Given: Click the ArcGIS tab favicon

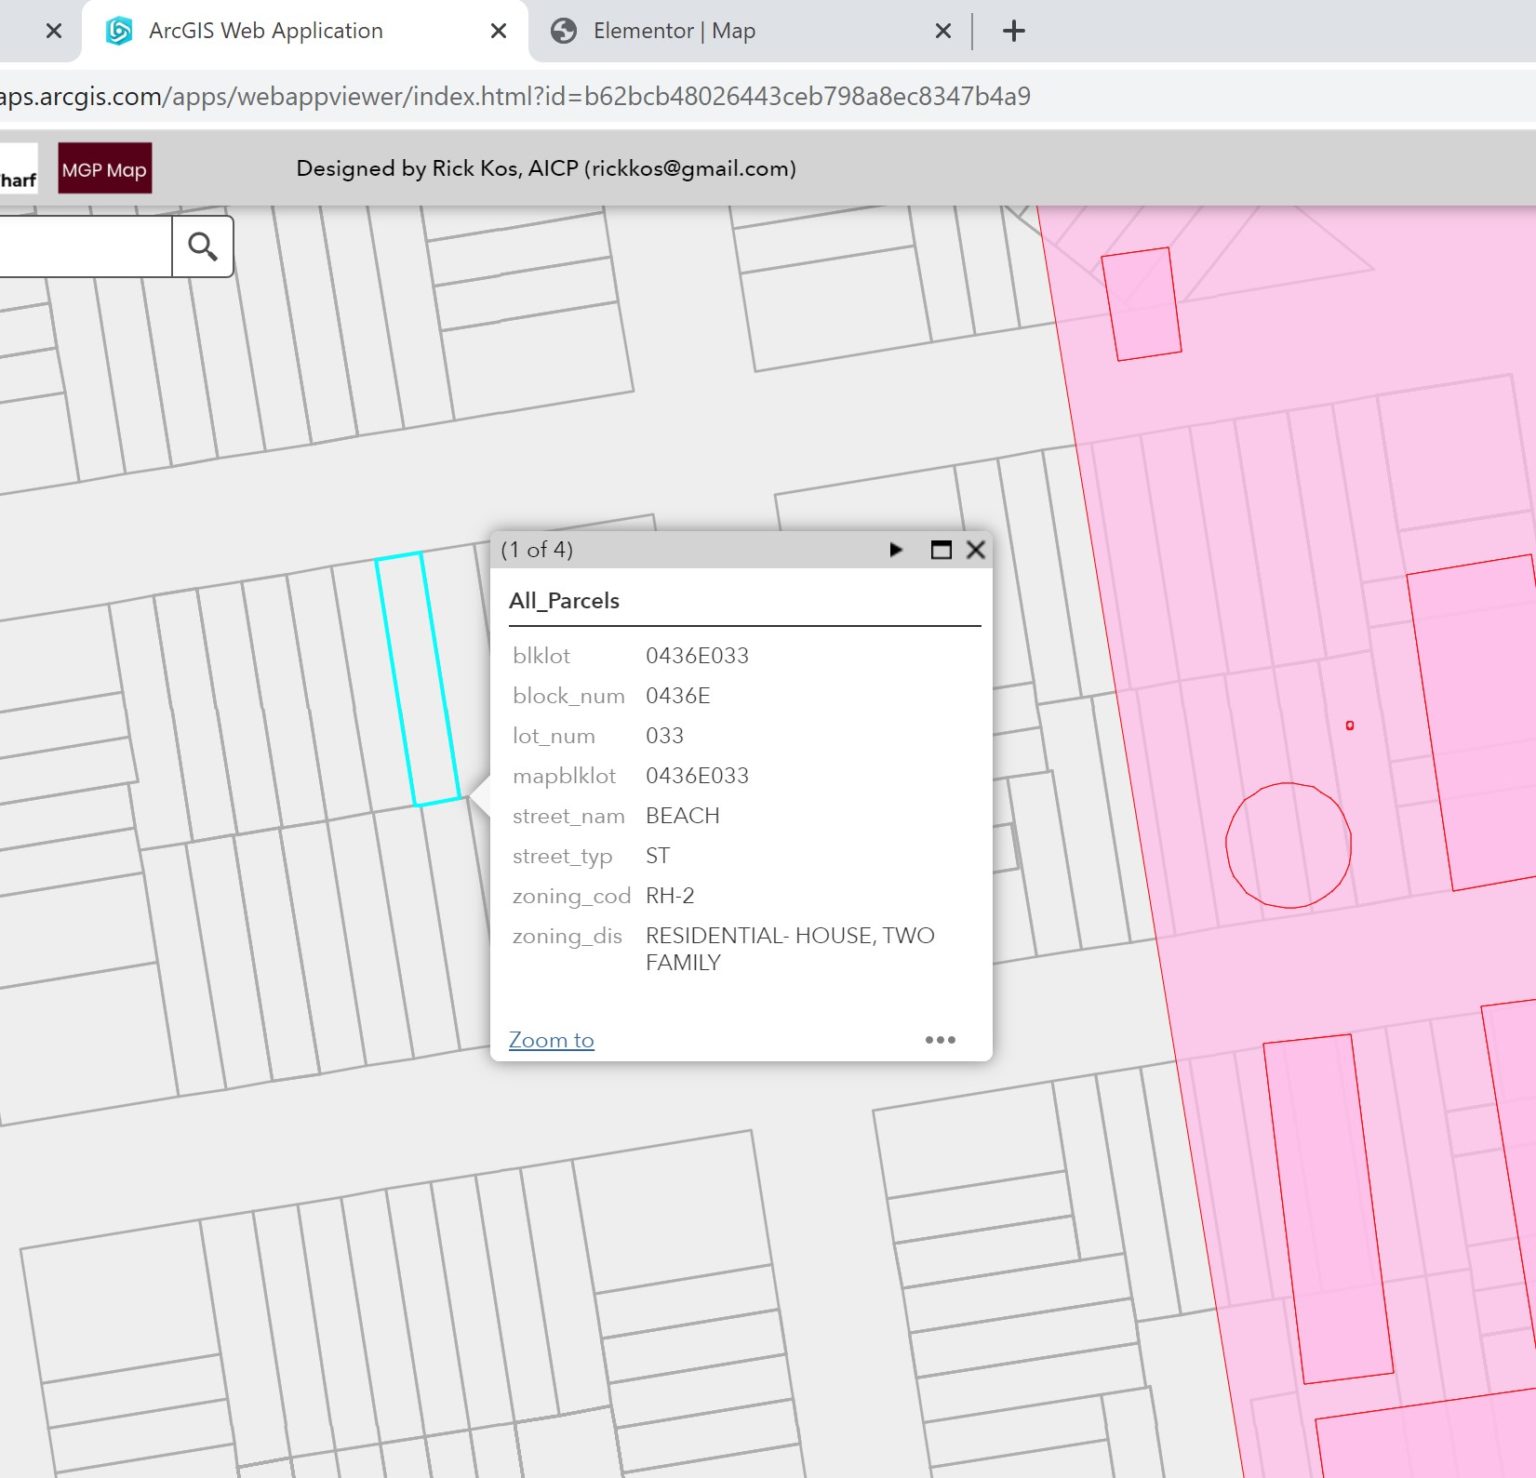Looking at the screenshot, I should click(119, 31).
